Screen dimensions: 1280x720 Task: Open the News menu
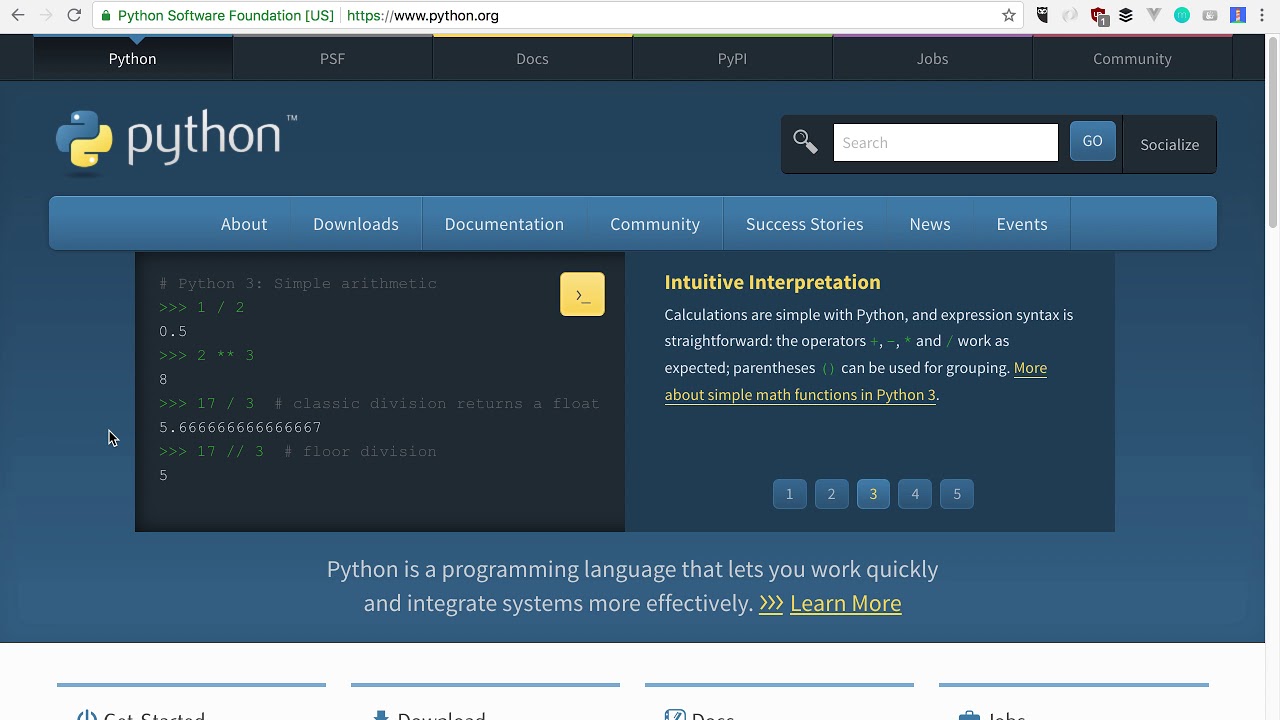tap(930, 224)
